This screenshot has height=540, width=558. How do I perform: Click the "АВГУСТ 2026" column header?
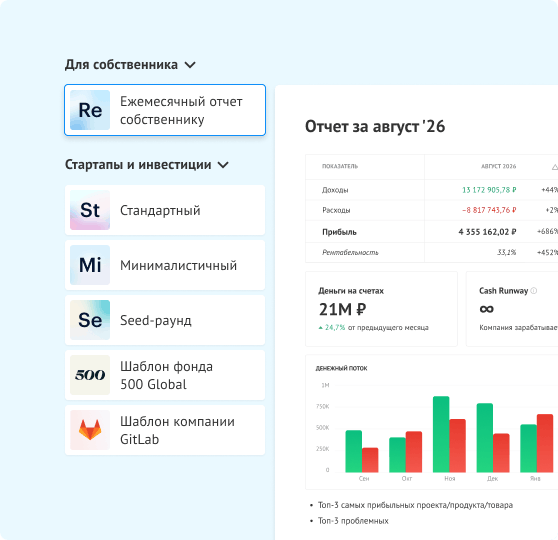[x=499, y=166]
